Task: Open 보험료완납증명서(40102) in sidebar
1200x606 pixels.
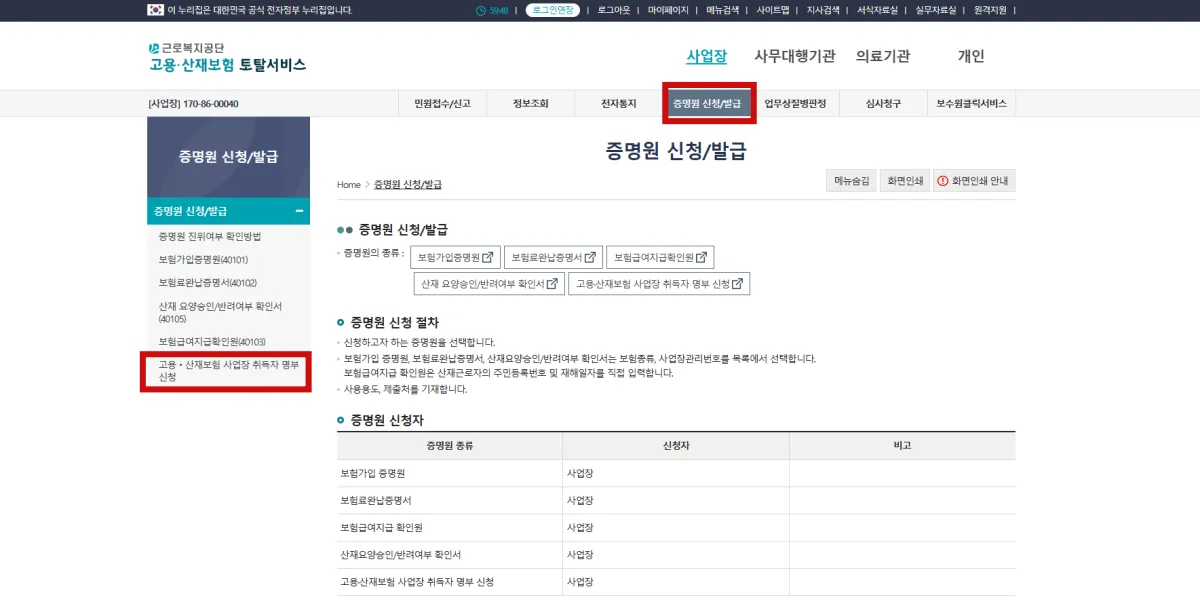Action: (x=207, y=283)
